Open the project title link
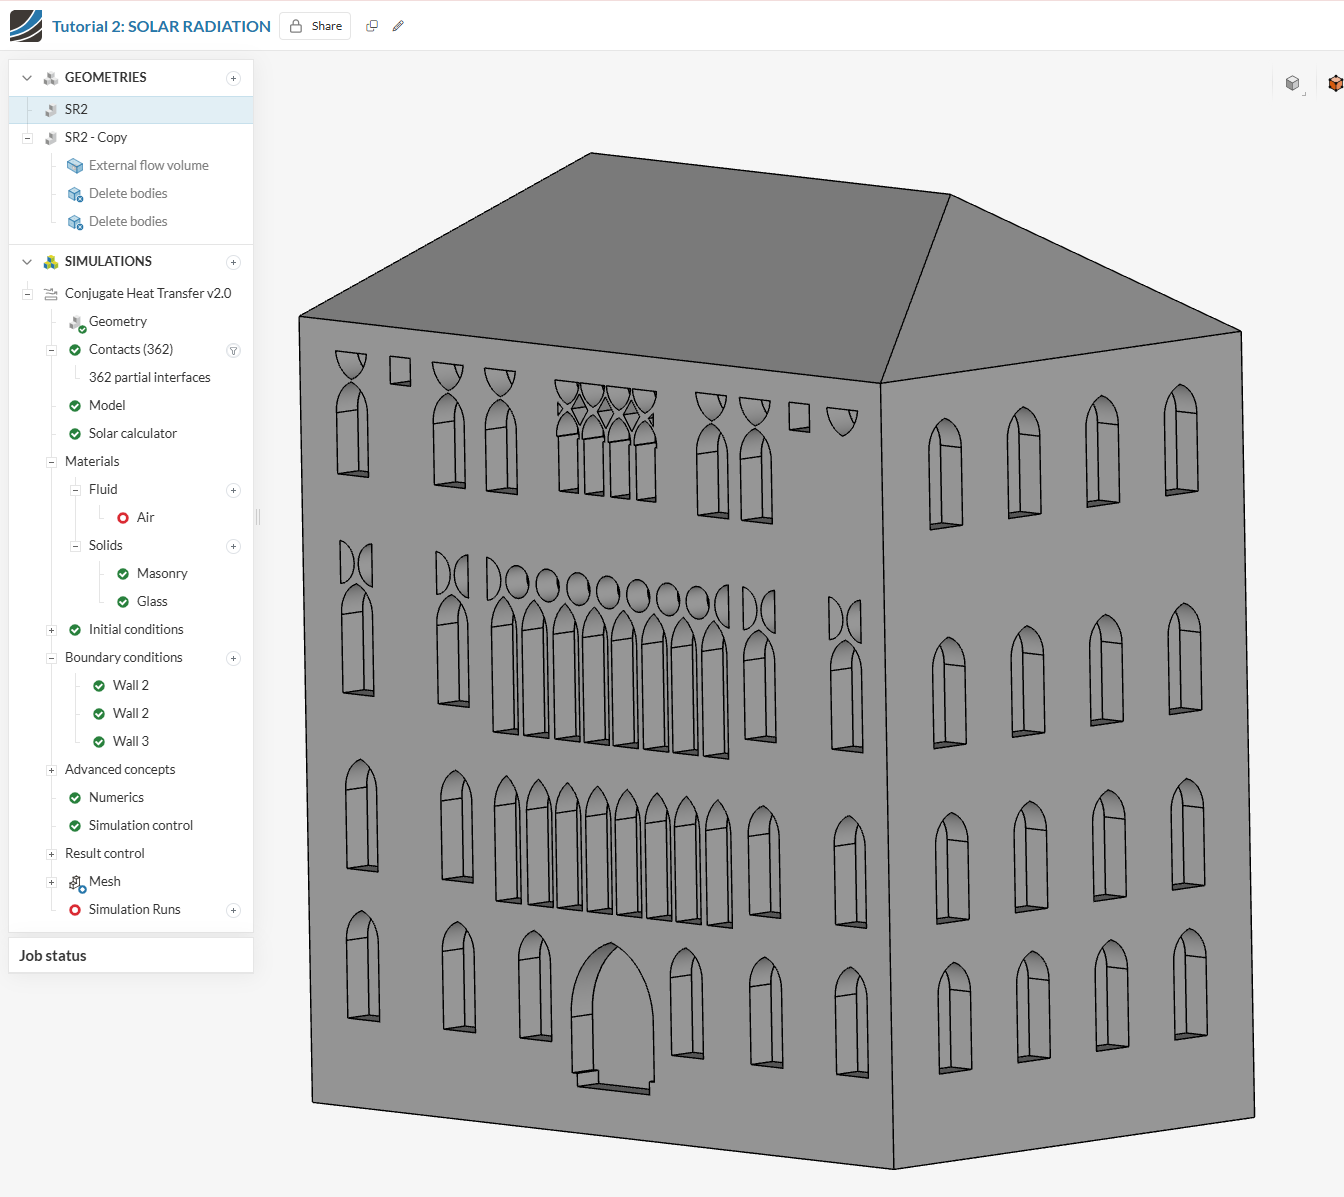The image size is (1344, 1197). click(x=161, y=26)
